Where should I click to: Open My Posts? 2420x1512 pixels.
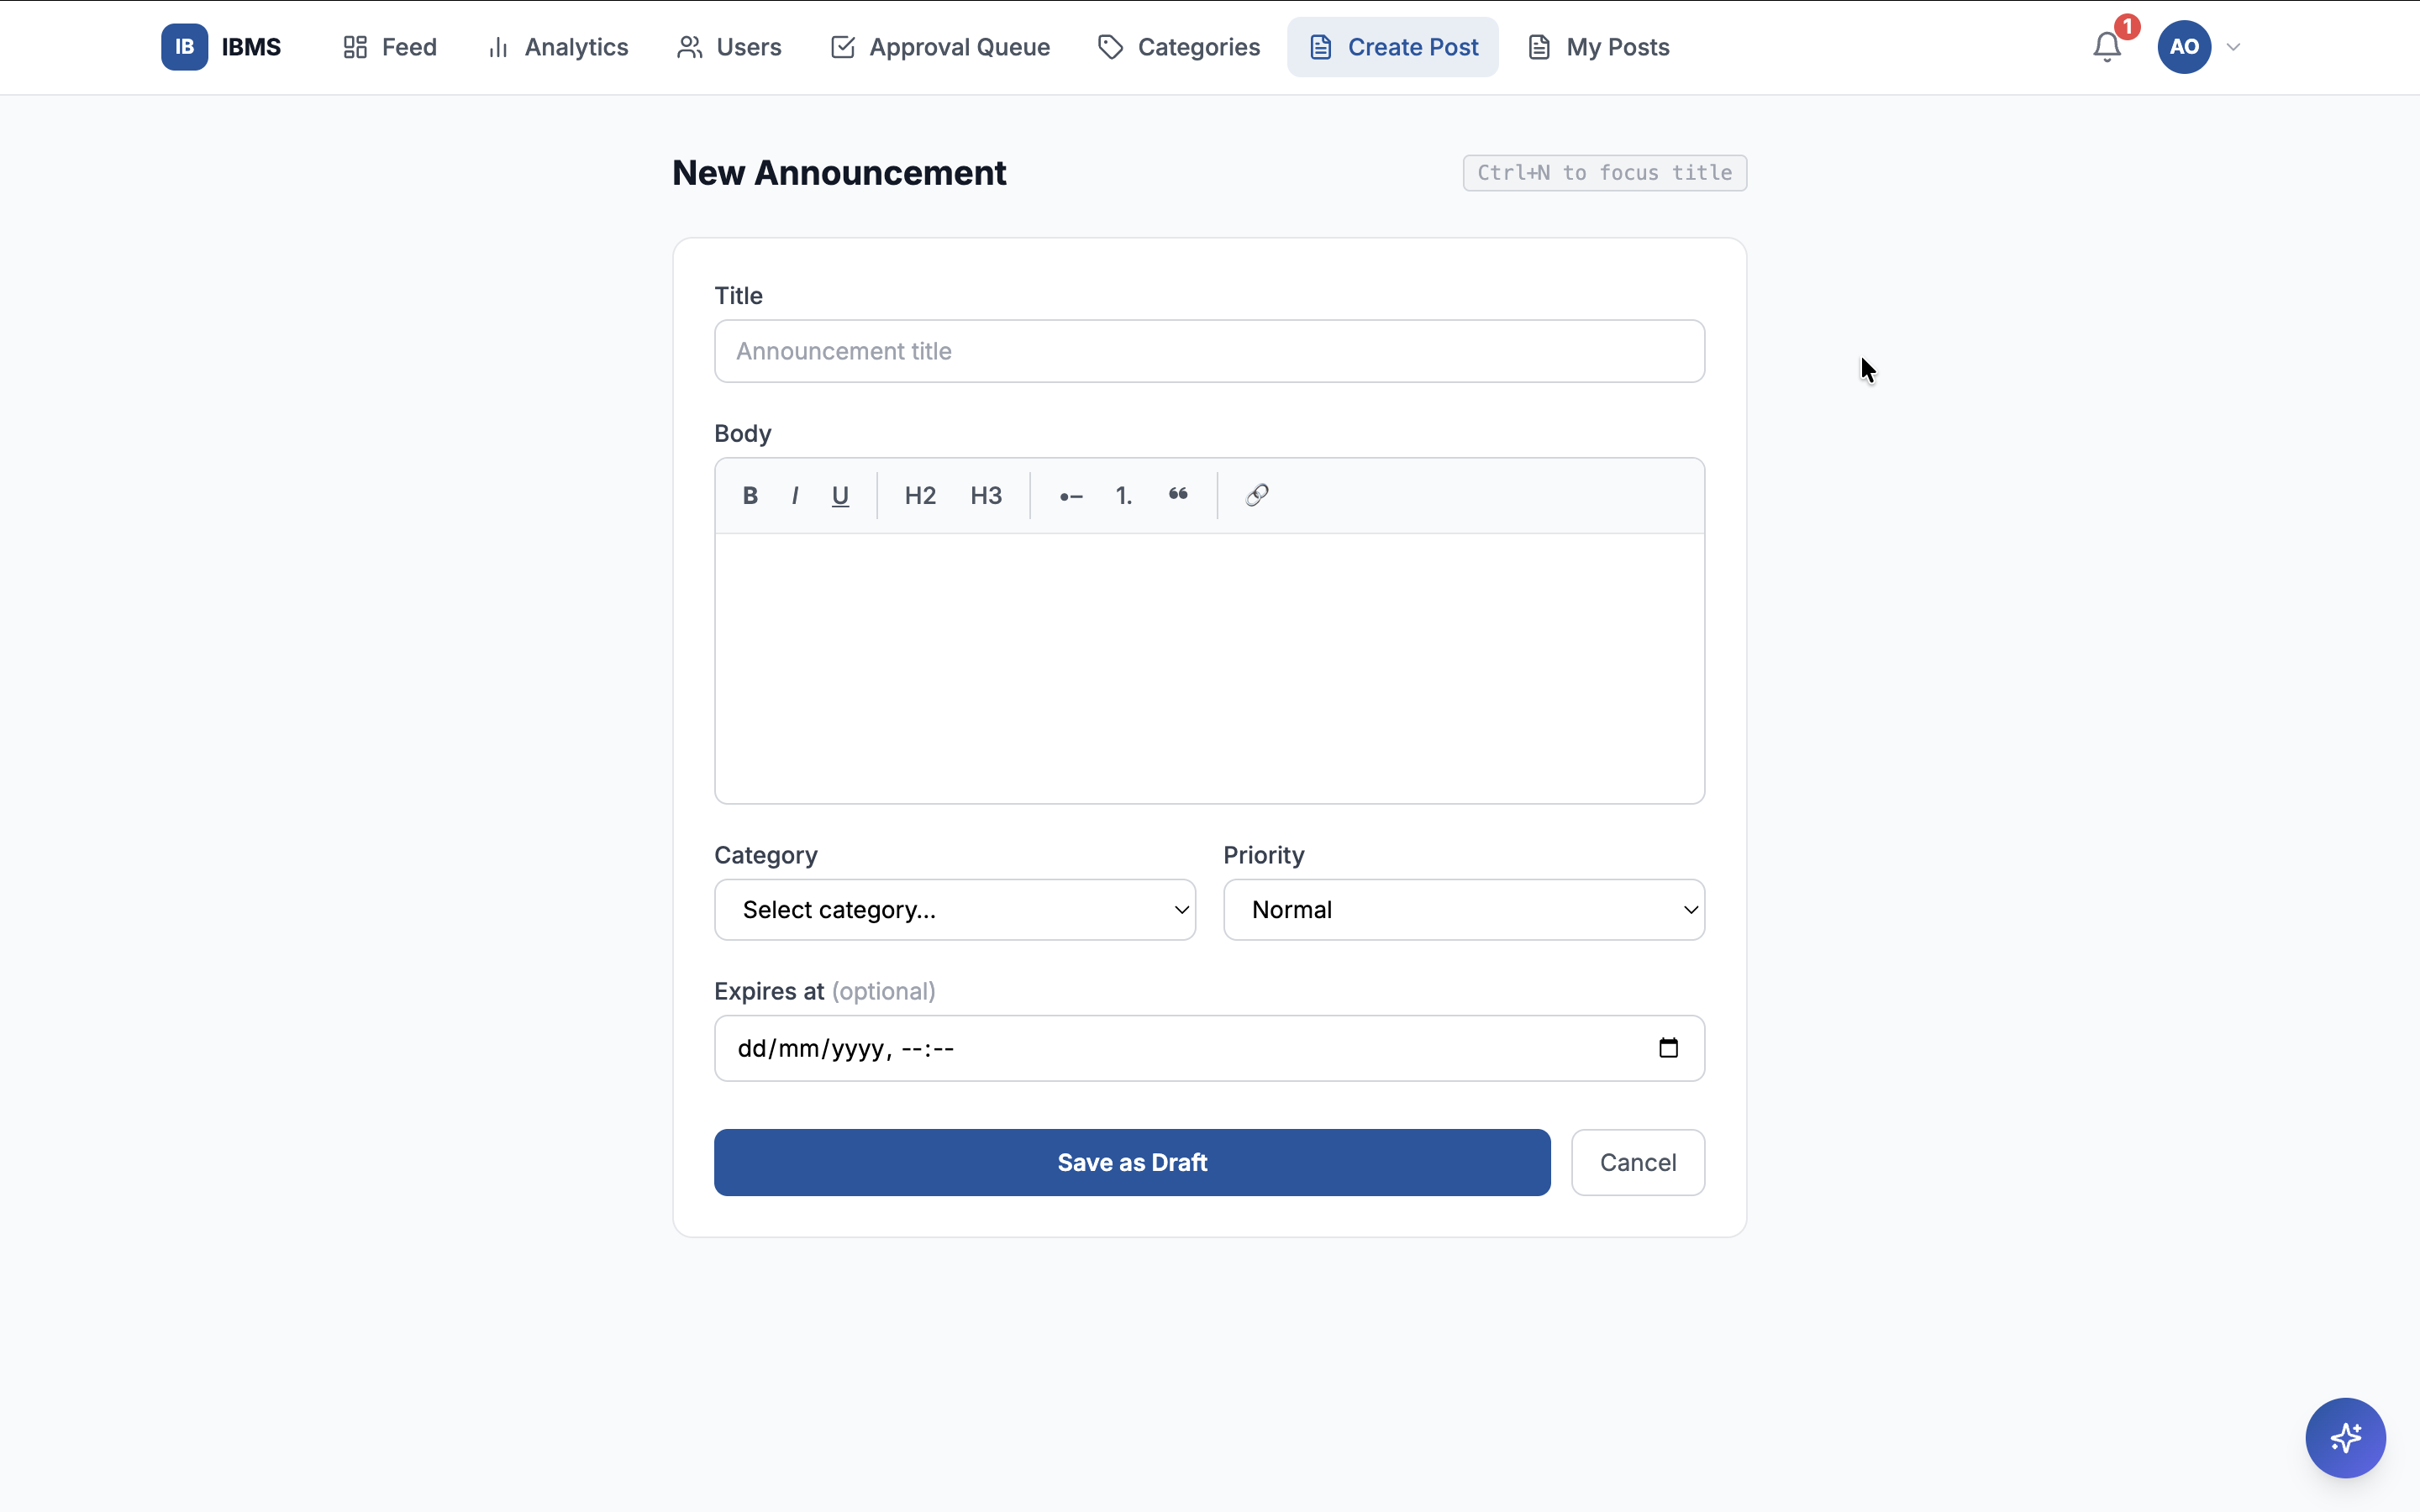[1598, 47]
